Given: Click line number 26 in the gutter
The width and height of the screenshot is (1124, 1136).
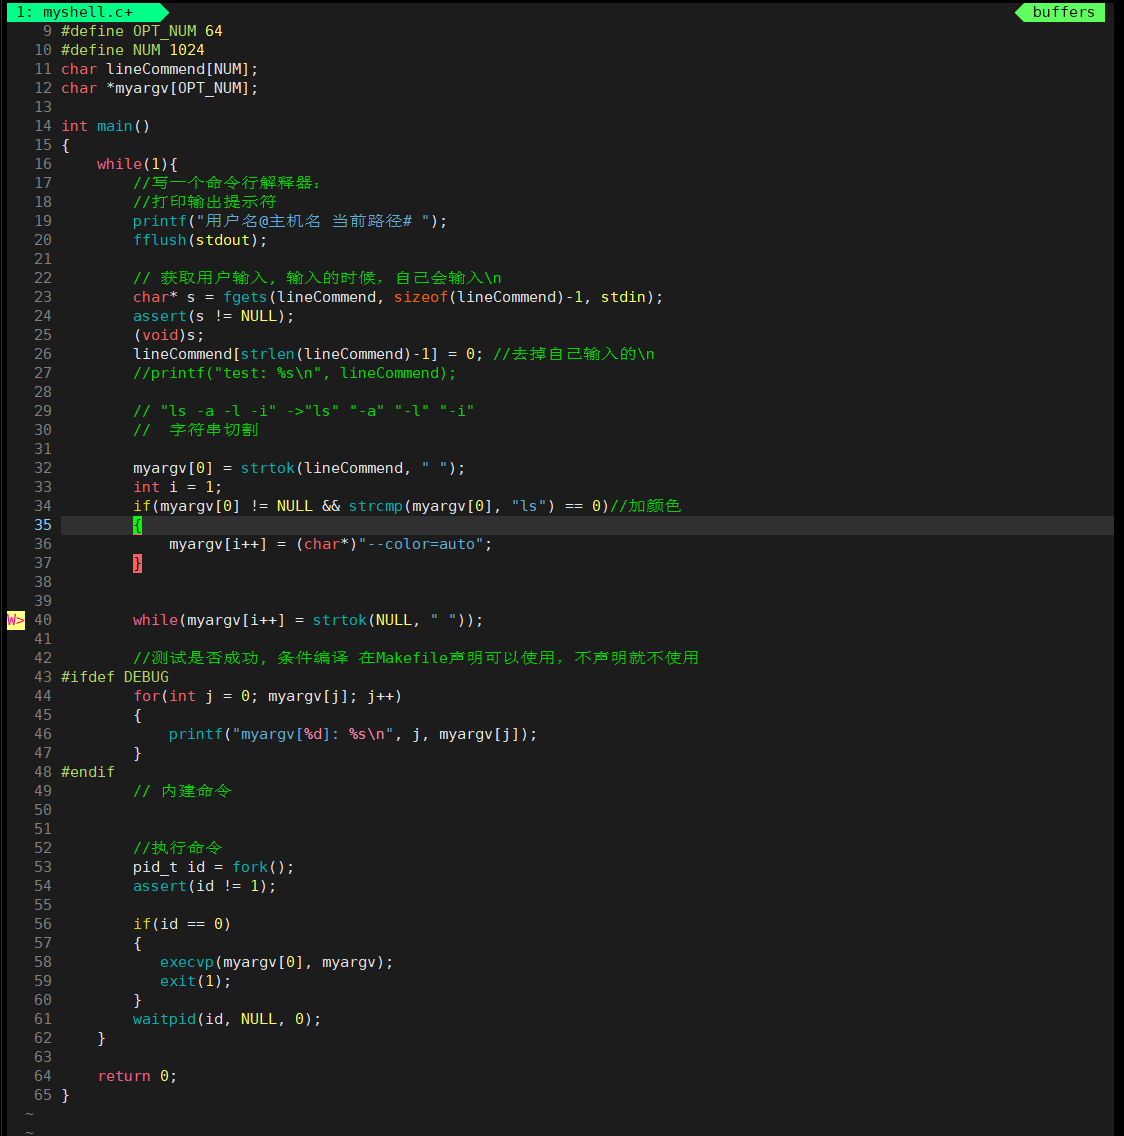Looking at the screenshot, I should click(43, 354).
